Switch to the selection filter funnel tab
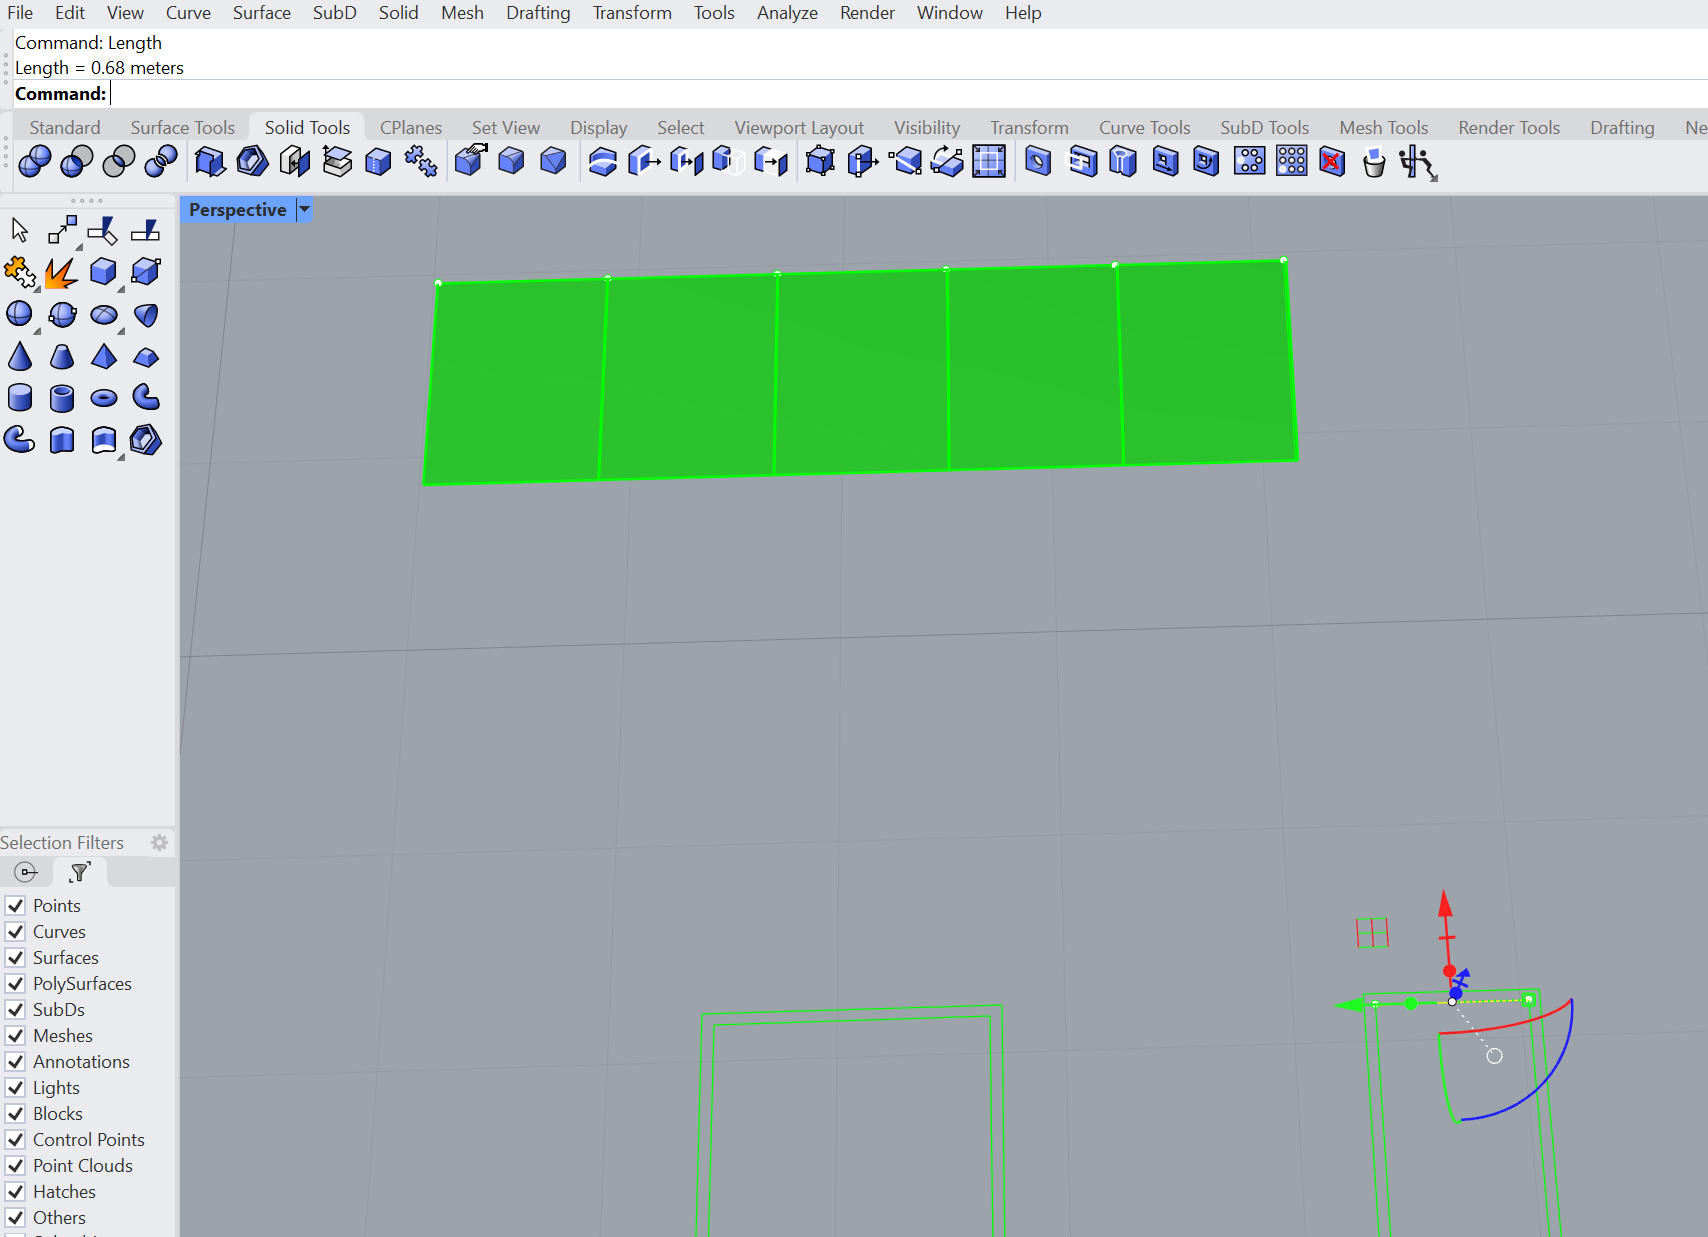1708x1237 pixels. click(x=79, y=872)
